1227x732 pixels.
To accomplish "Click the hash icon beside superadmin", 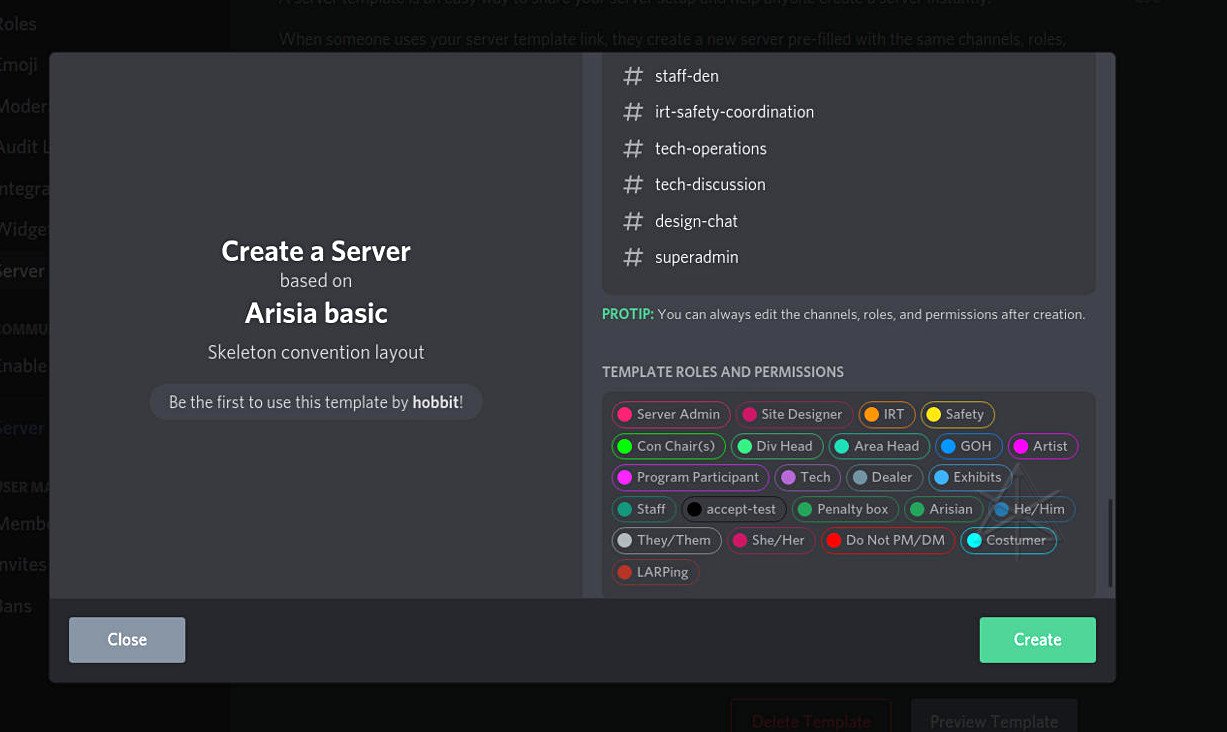I will [x=632, y=258].
